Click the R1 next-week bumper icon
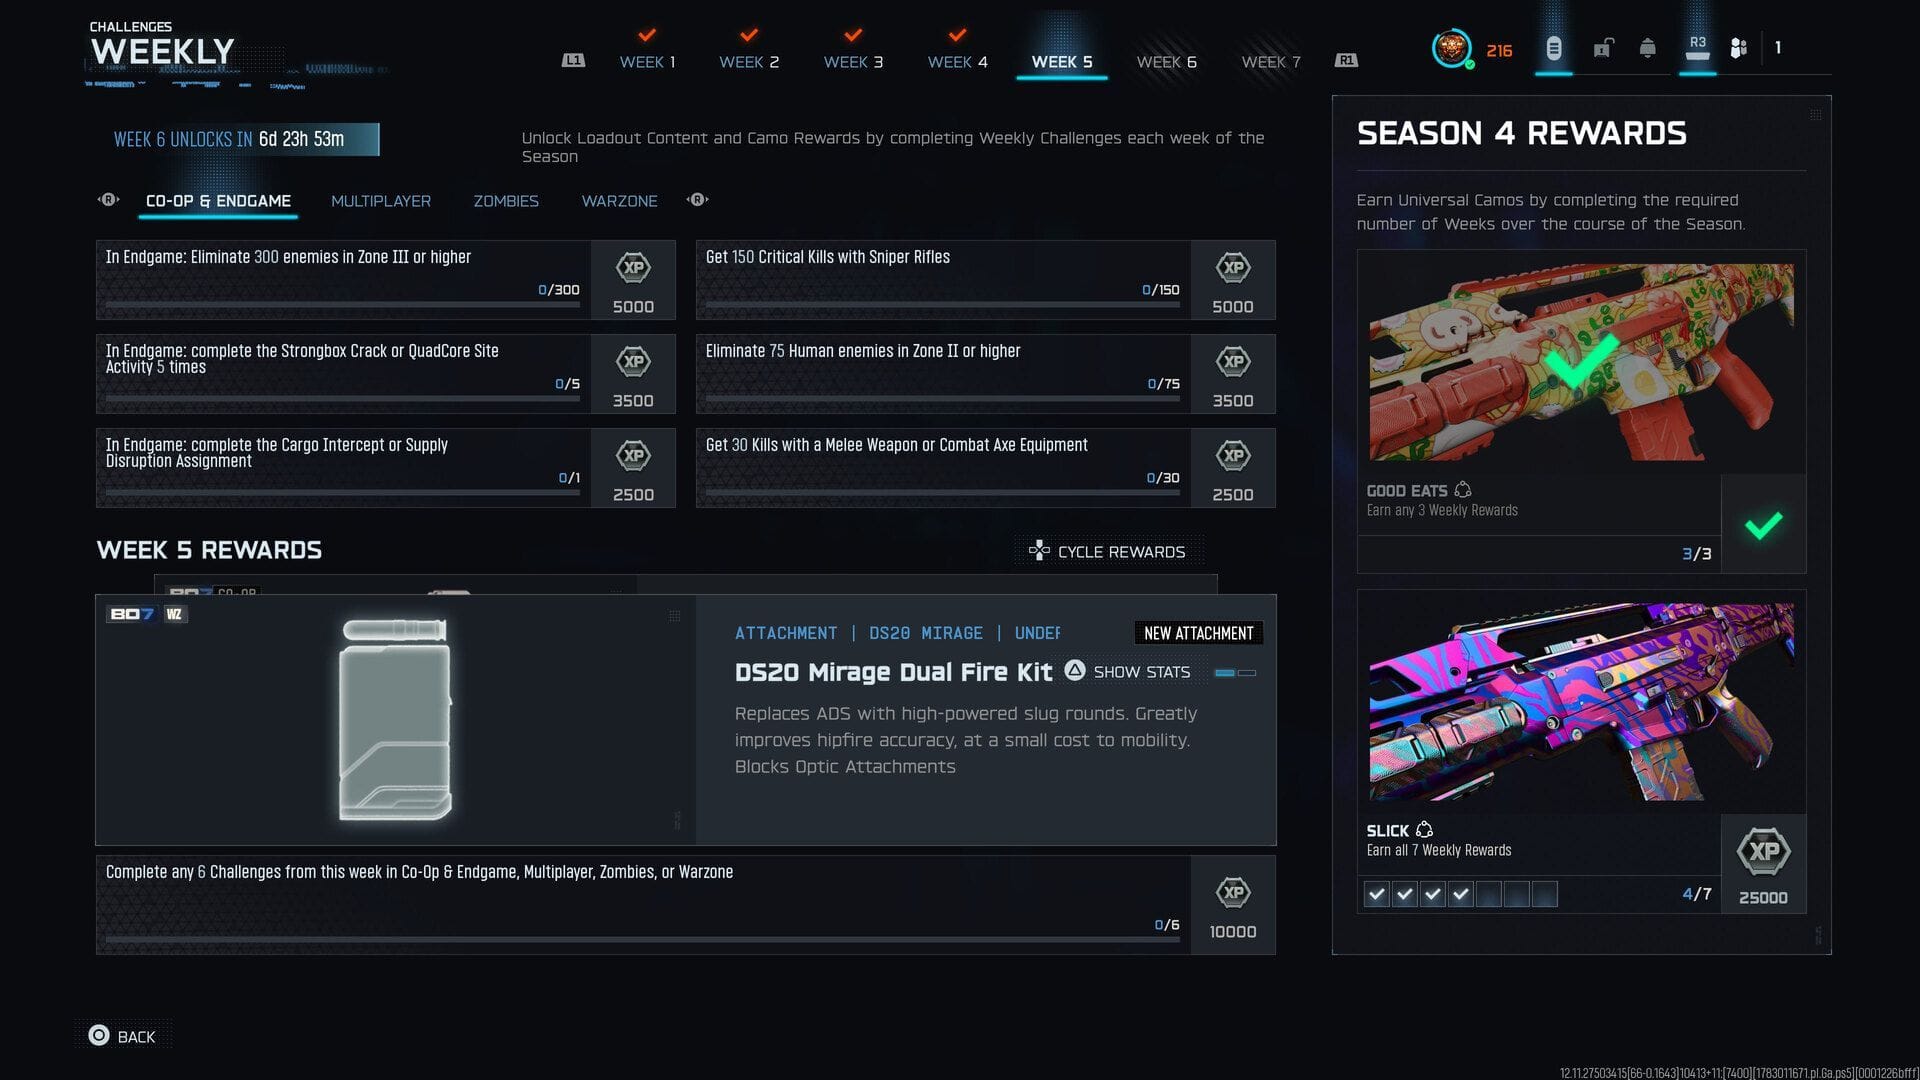The width and height of the screenshot is (1920, 1080). pos(1346,61)
